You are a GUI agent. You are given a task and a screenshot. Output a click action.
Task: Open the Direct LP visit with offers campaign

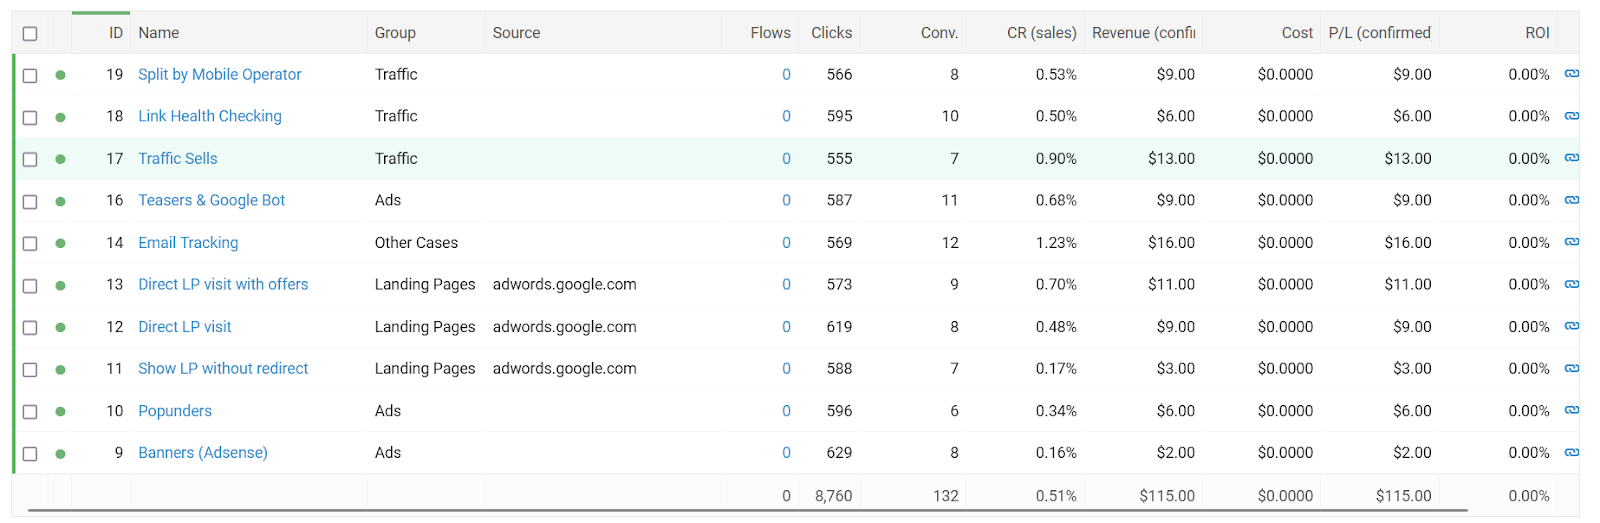click(223, 284)
